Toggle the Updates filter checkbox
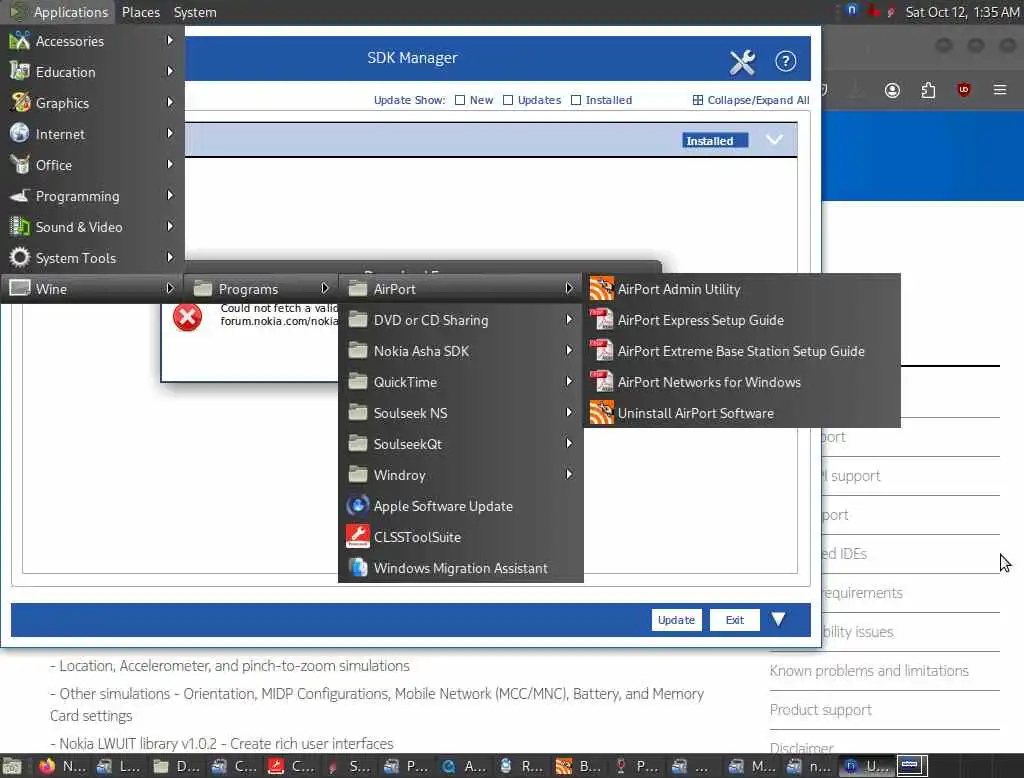The width and height of the screenshot is (1024, 778). click(x=507, y=100)
